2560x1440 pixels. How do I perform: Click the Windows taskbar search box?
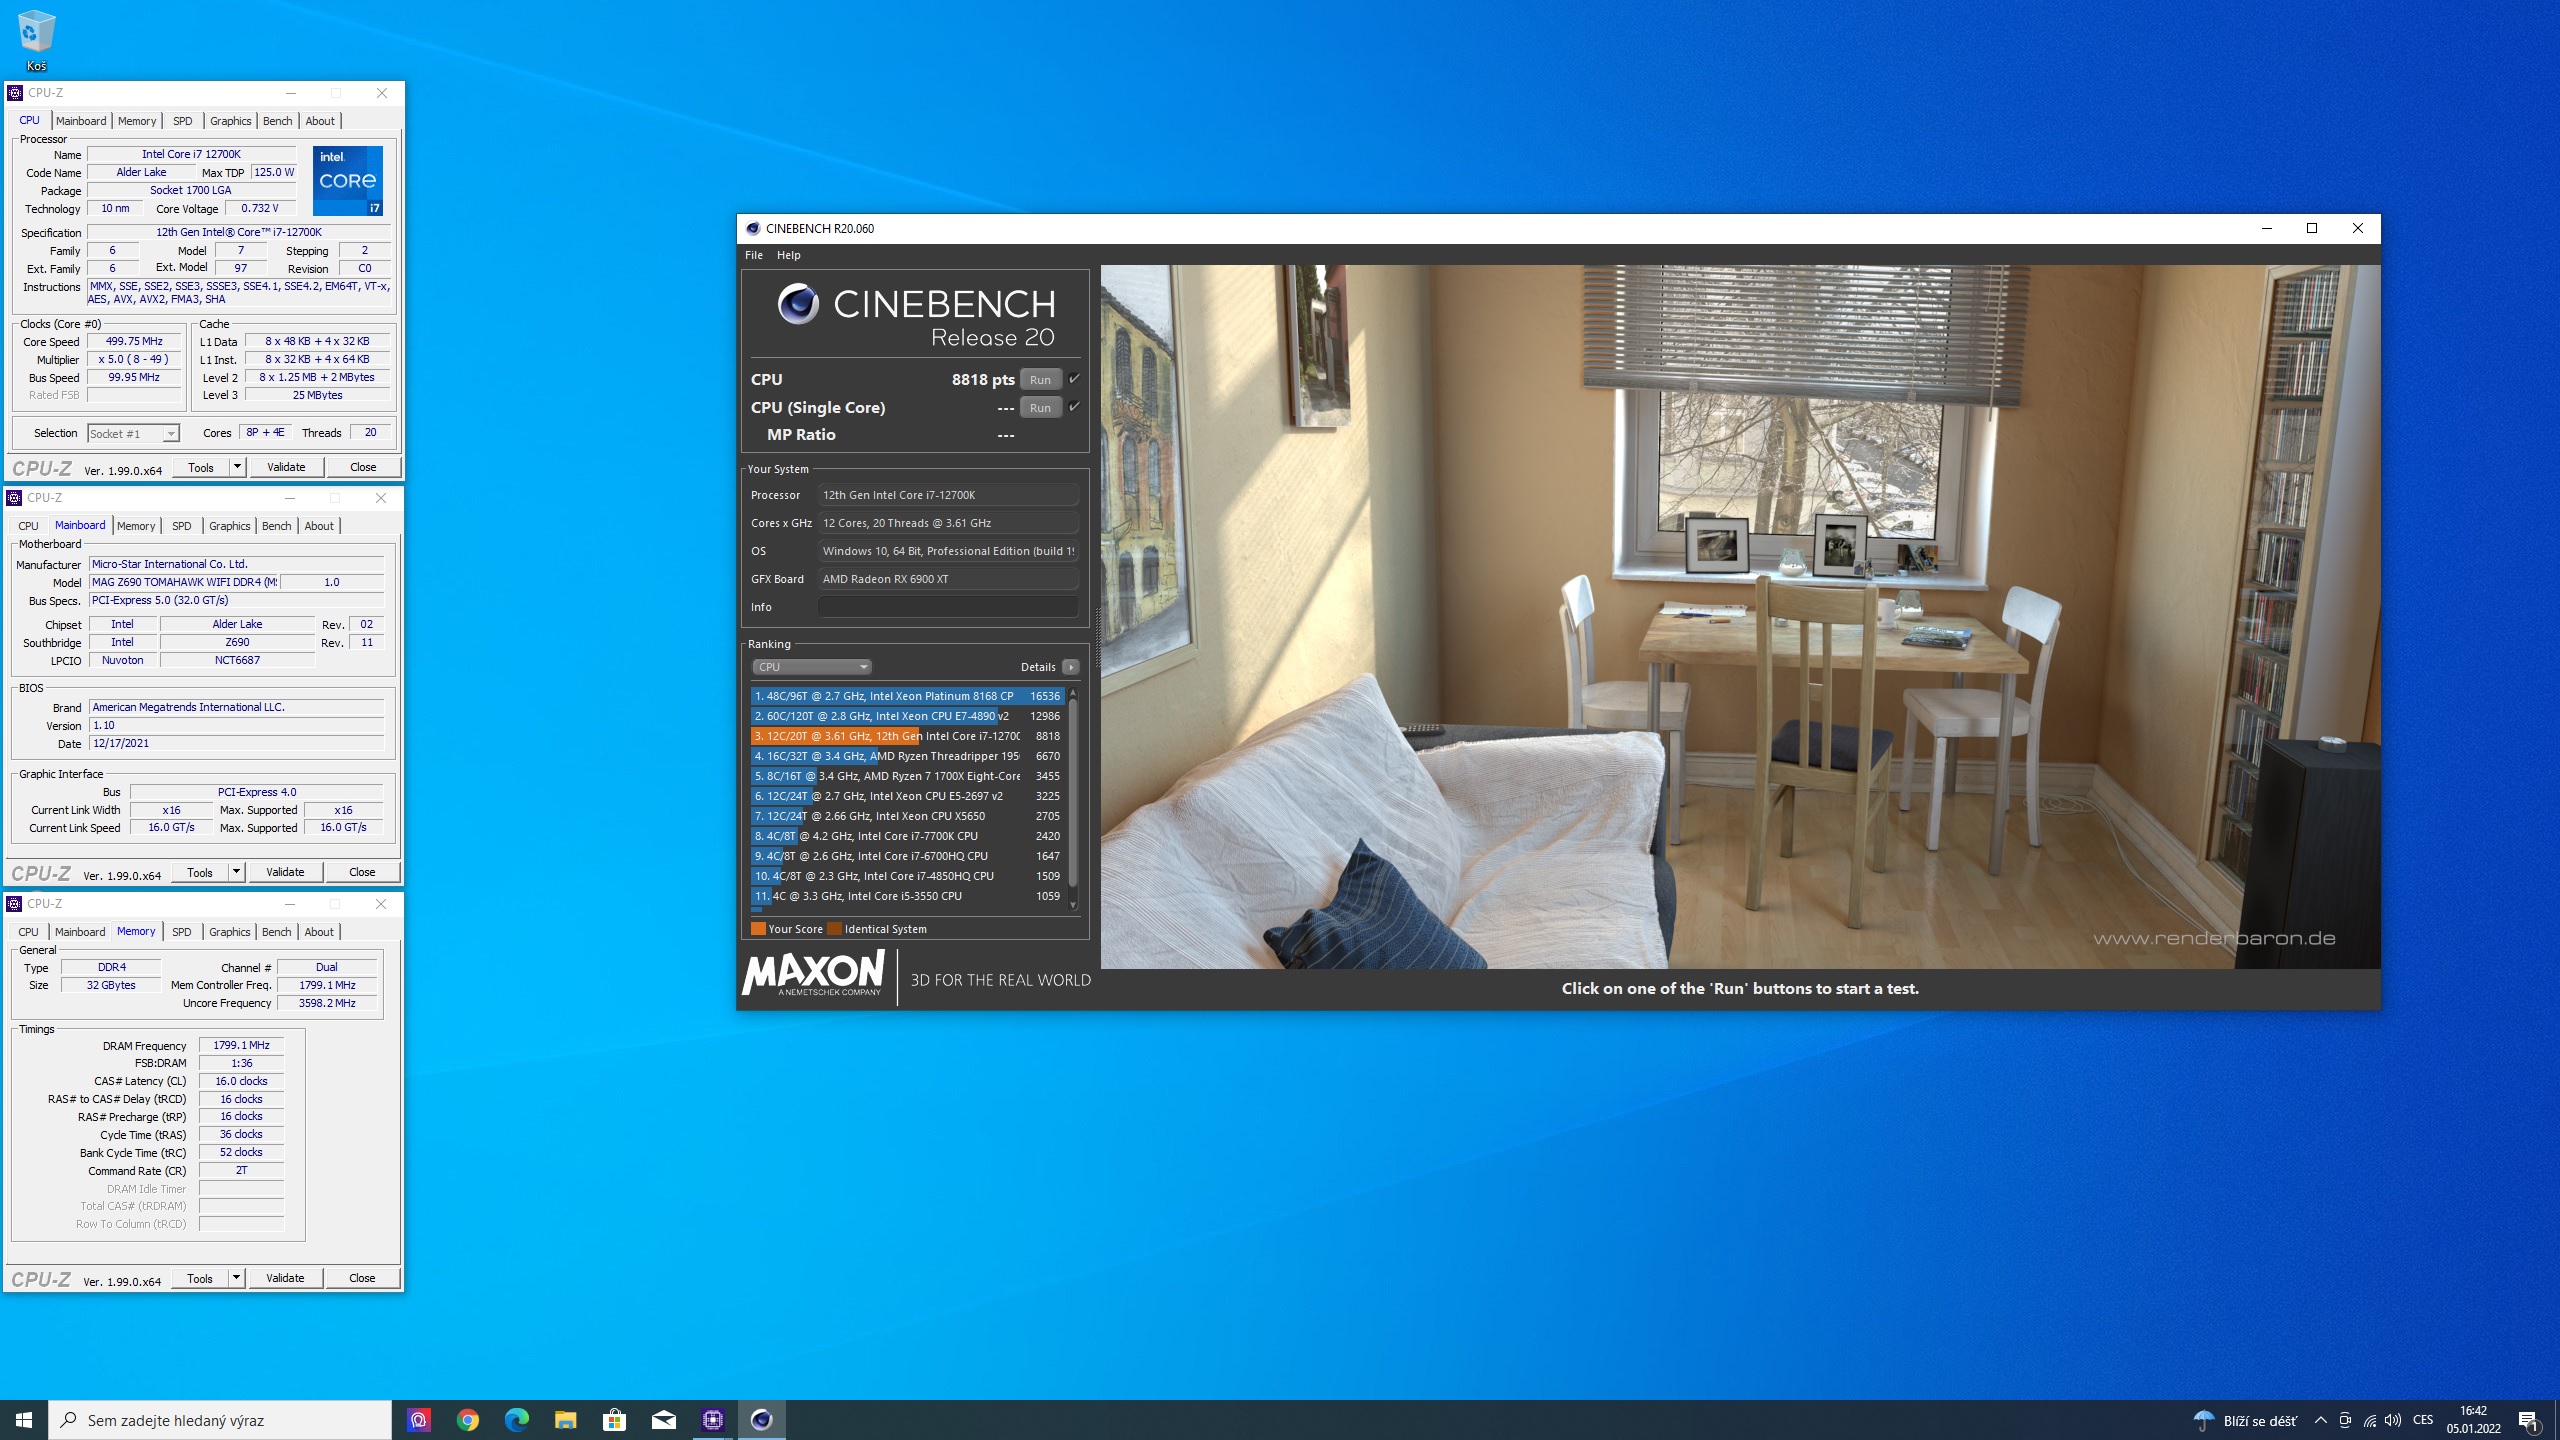coord(220,1420)
